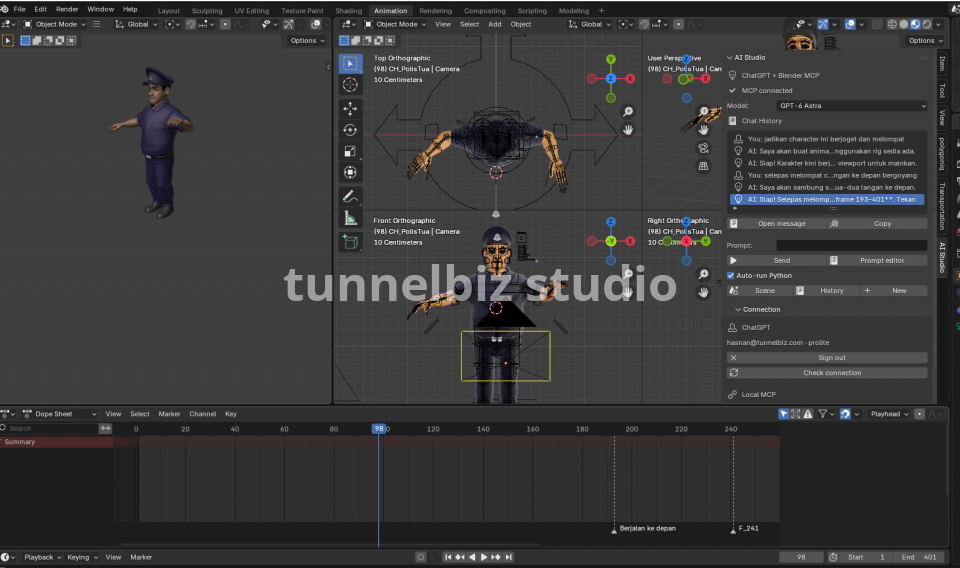This screenshot has height=568, width=960.
Task: Open the Window menu
Action: click(x=100, y=9)
